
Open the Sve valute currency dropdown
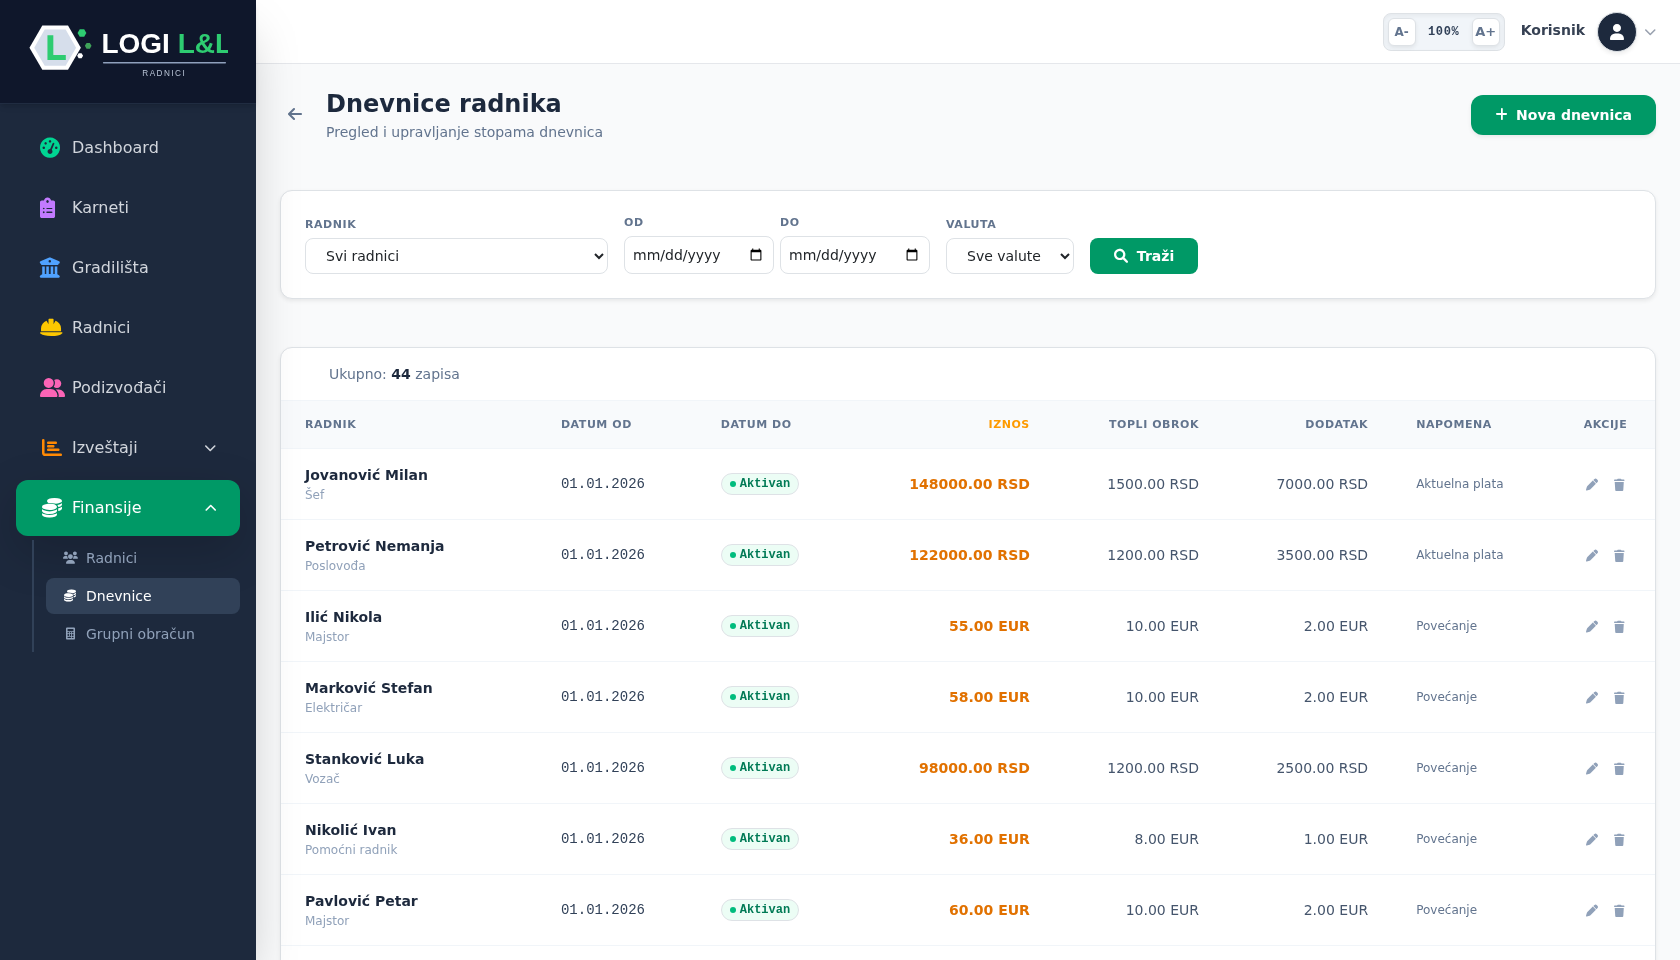[x=1010, y=256]
